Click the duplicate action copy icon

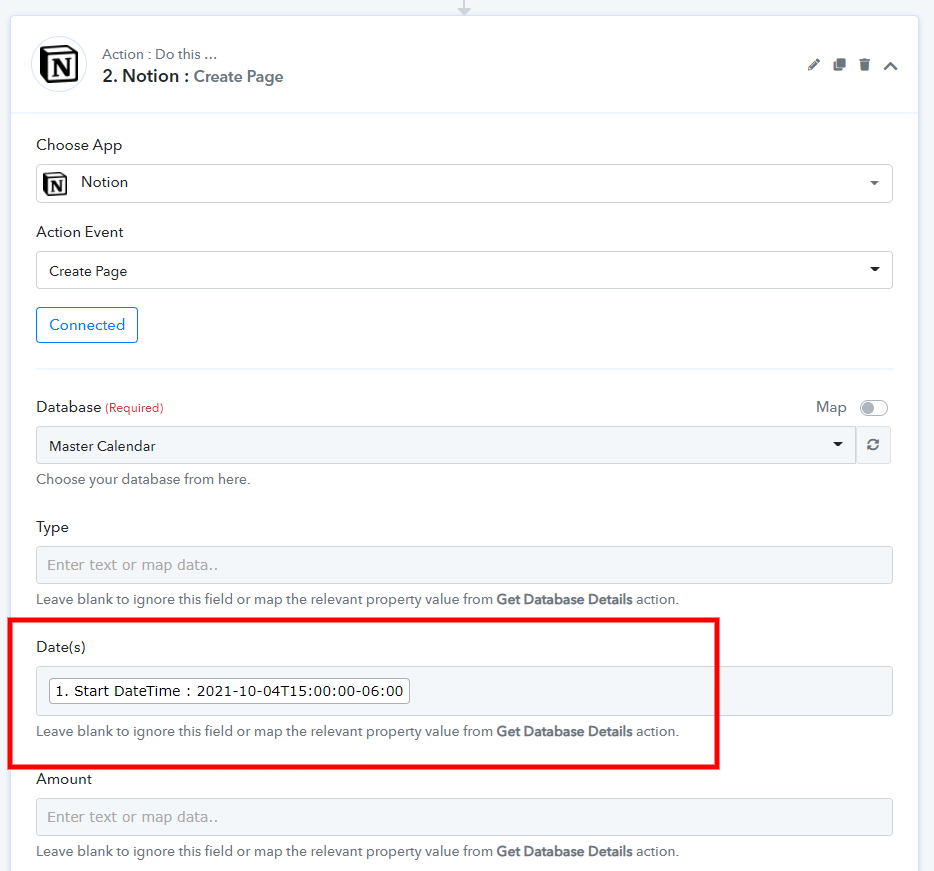(x=839, y=64)
